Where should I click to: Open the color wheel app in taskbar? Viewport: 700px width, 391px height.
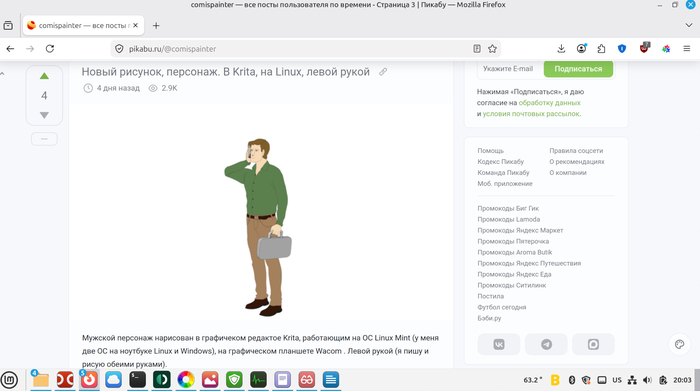click(186, 380)
